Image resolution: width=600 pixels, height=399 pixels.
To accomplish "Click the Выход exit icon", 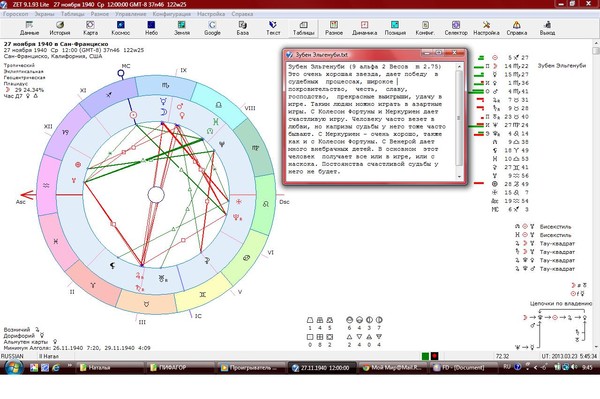I will tap(547, 28).
